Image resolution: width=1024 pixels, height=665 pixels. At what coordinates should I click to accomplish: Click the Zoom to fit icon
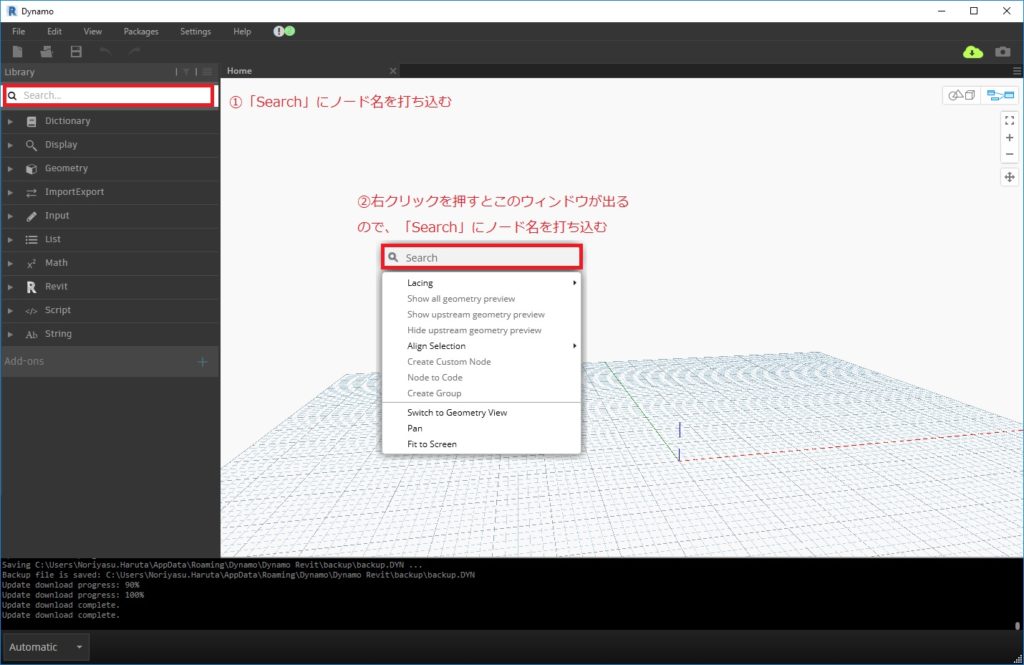[1009, 120]
